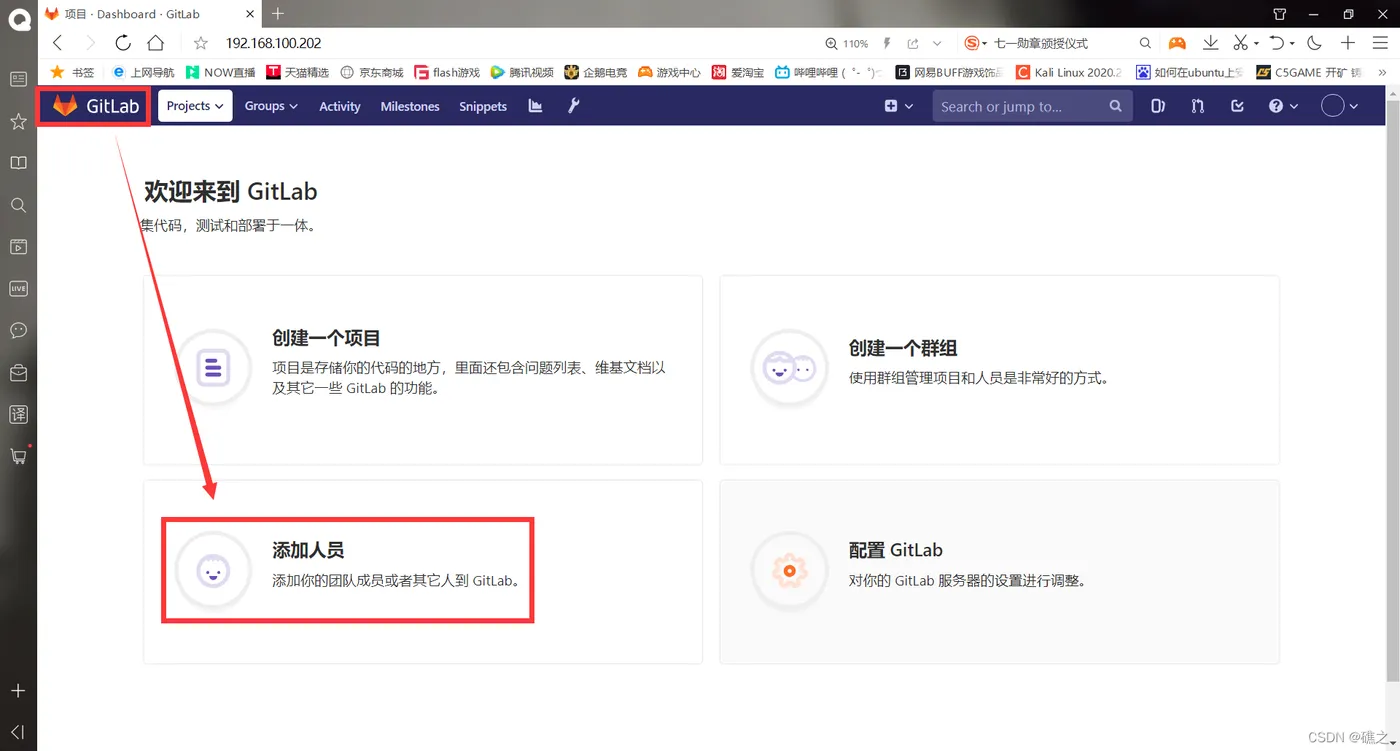Image resolution: width=1400 pixels, height=751 pixels.
Task: Open the game controller toolbar icon
Action: click(1177, 43)
